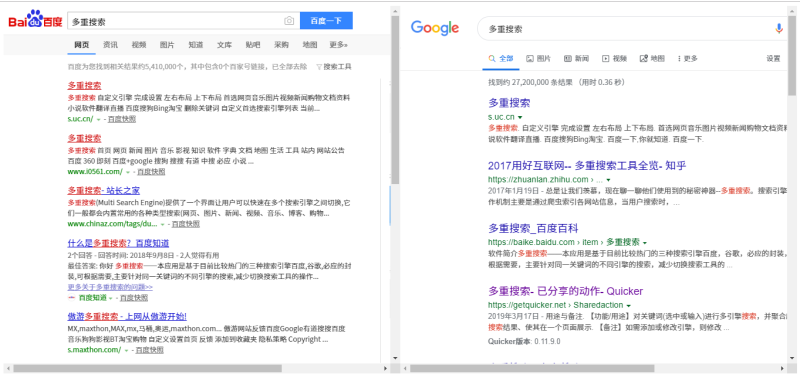
Task: Open 多重搜索_百度百科 result on Google
Action: click(533, 228)
